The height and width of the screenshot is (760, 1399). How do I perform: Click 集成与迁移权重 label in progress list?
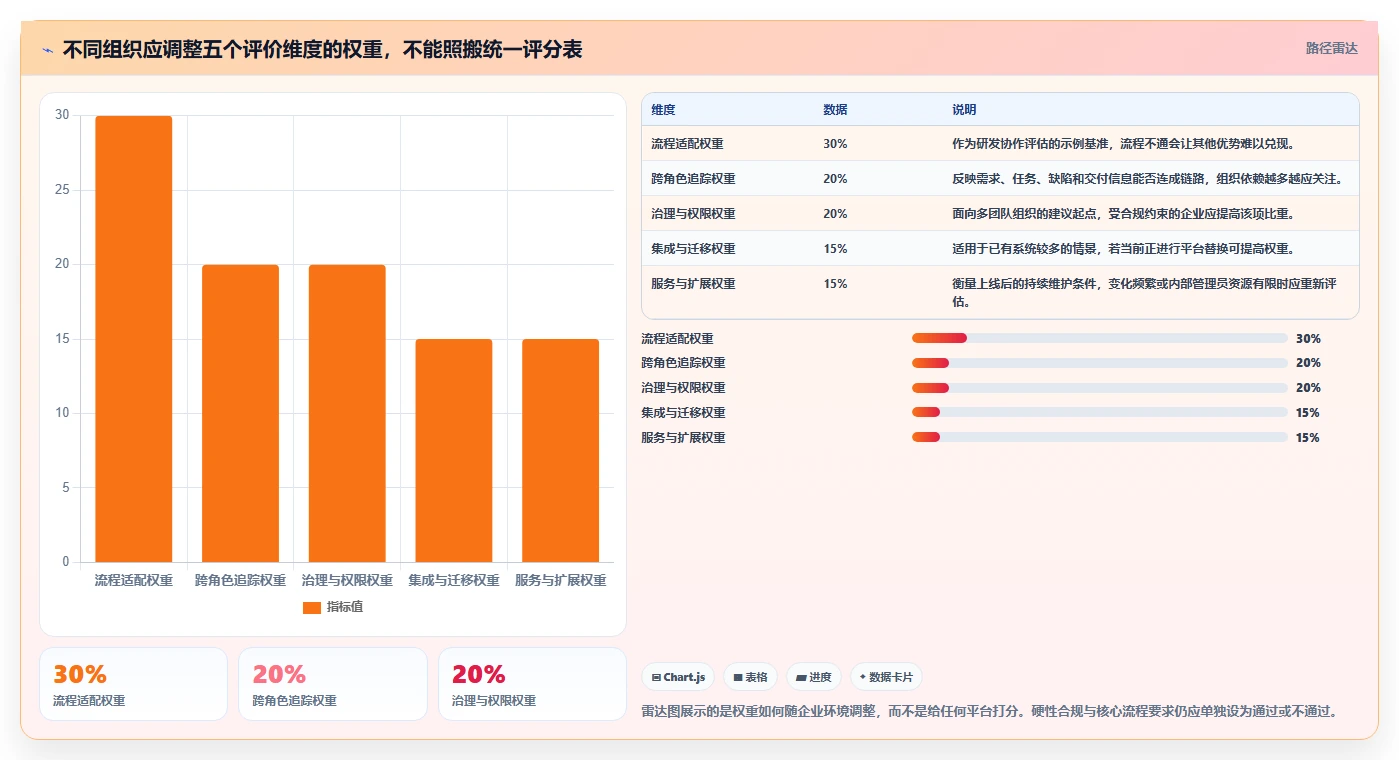(683, 413)
